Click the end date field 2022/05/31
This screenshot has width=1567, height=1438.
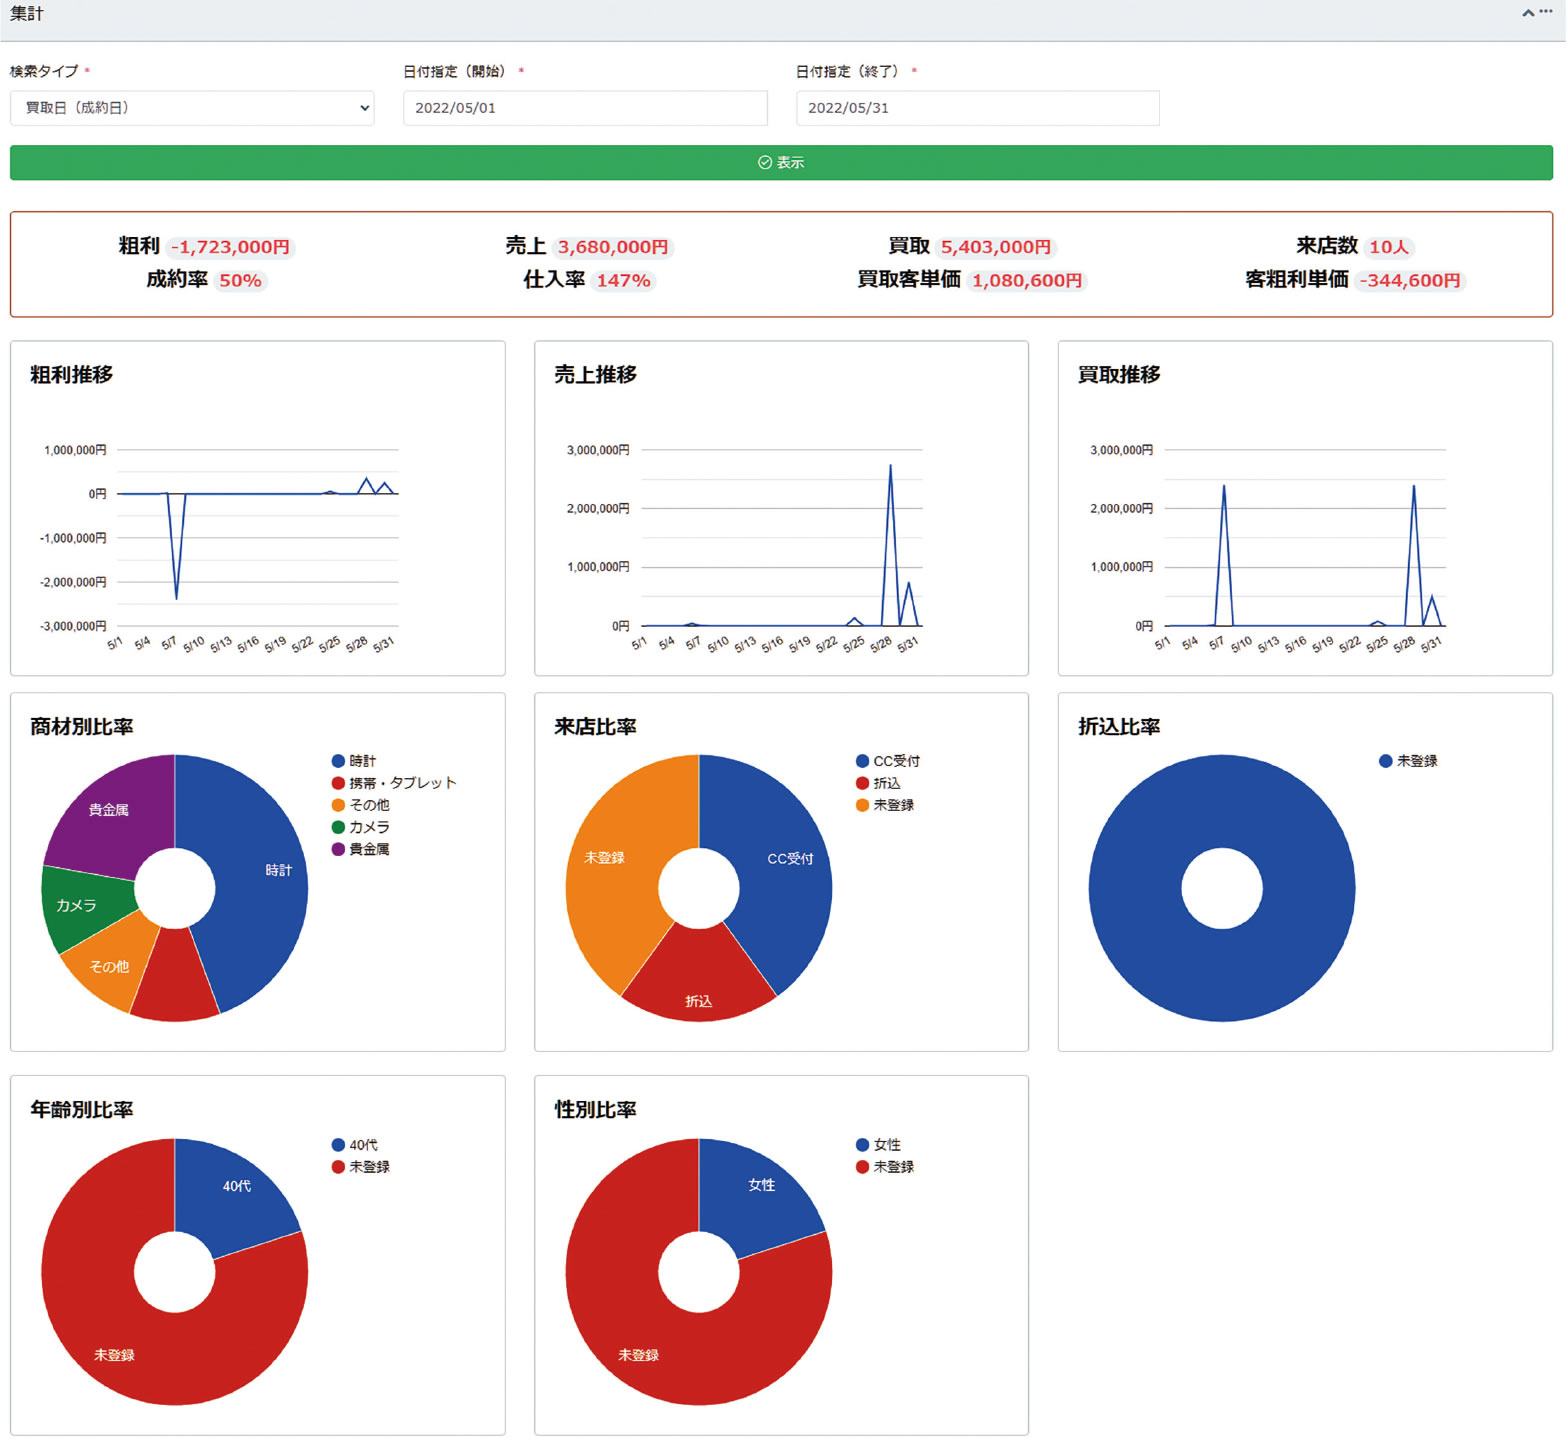(x=977, y=108)
